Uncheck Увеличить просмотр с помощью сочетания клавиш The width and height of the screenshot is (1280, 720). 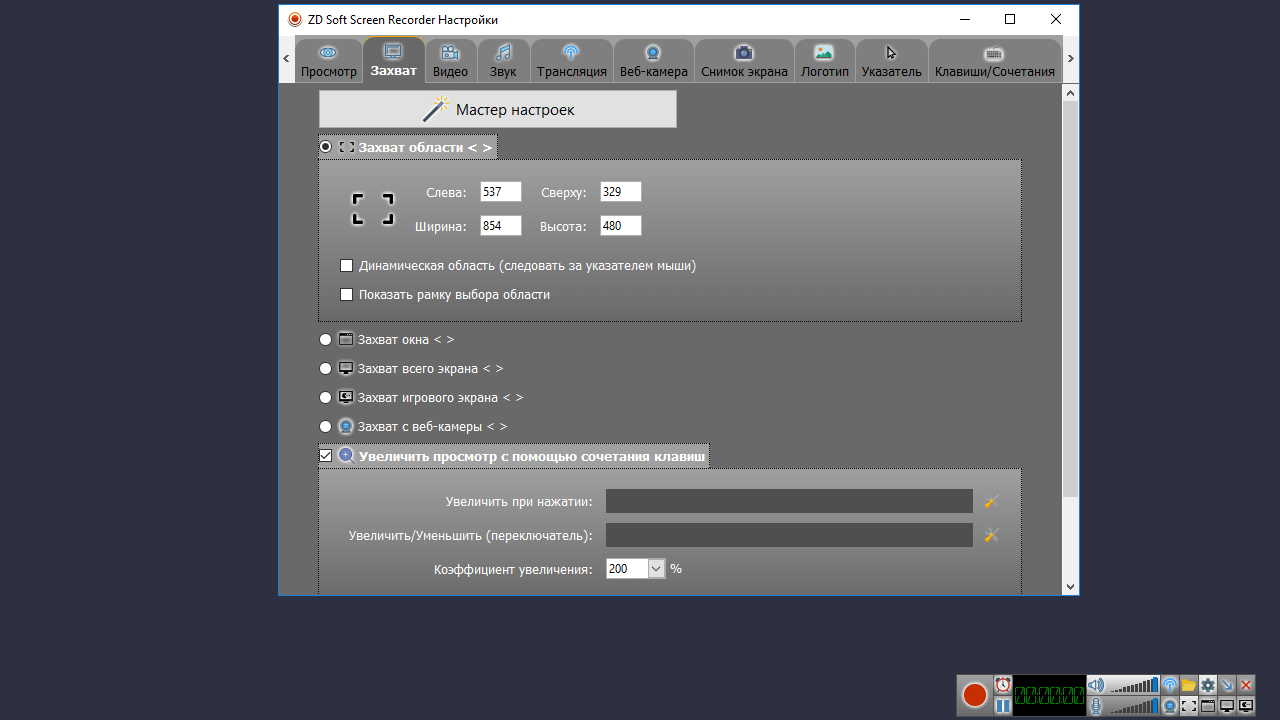[326, 456]
